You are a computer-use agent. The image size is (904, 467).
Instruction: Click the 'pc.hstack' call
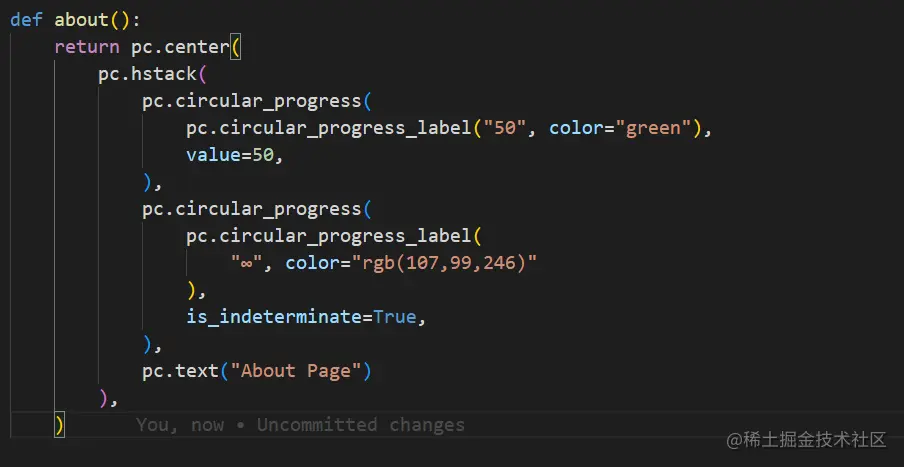tap(147, 74)
